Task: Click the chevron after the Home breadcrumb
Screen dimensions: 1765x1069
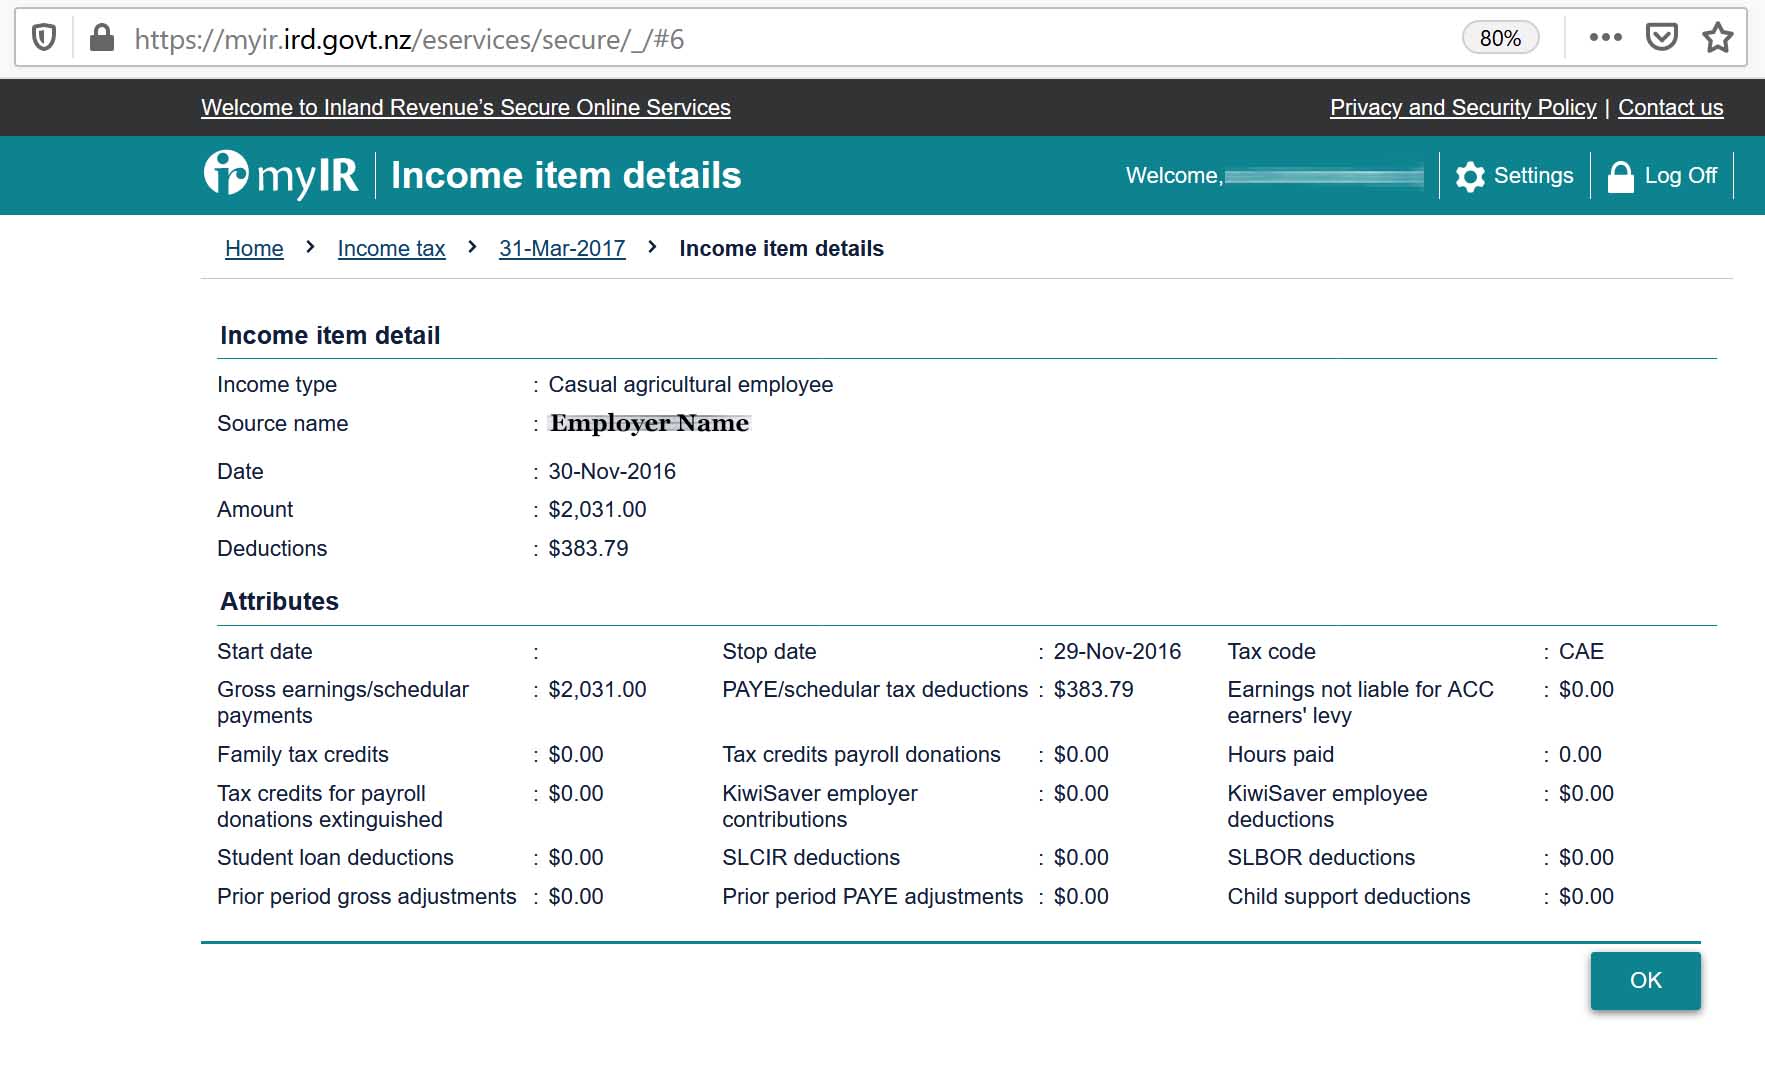Action: (309, 247)
